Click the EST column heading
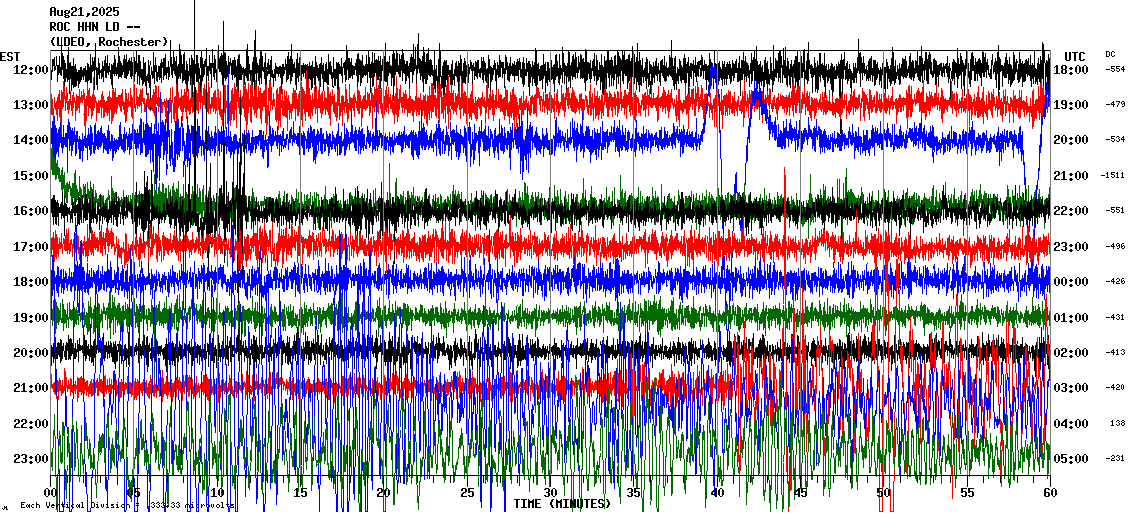The width and height of the screenshot is (1130, 519). (x=11, y=57)
